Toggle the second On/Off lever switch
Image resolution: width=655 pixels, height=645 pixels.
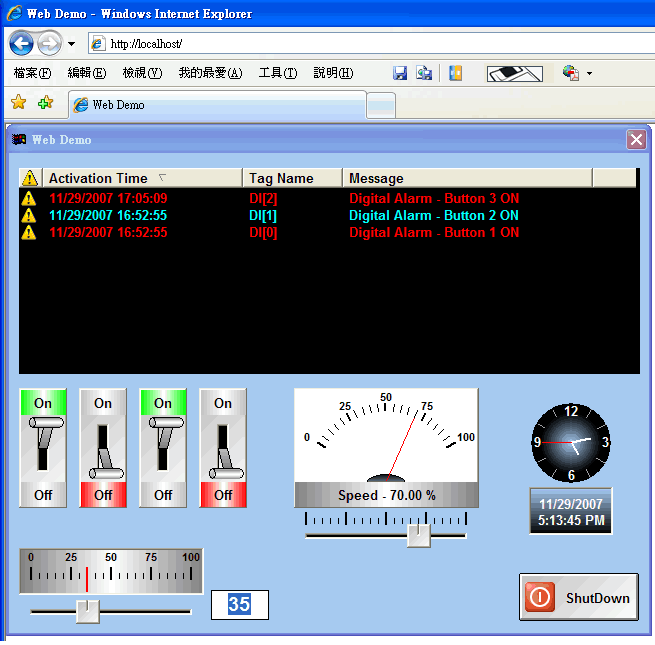click(103, 447)
